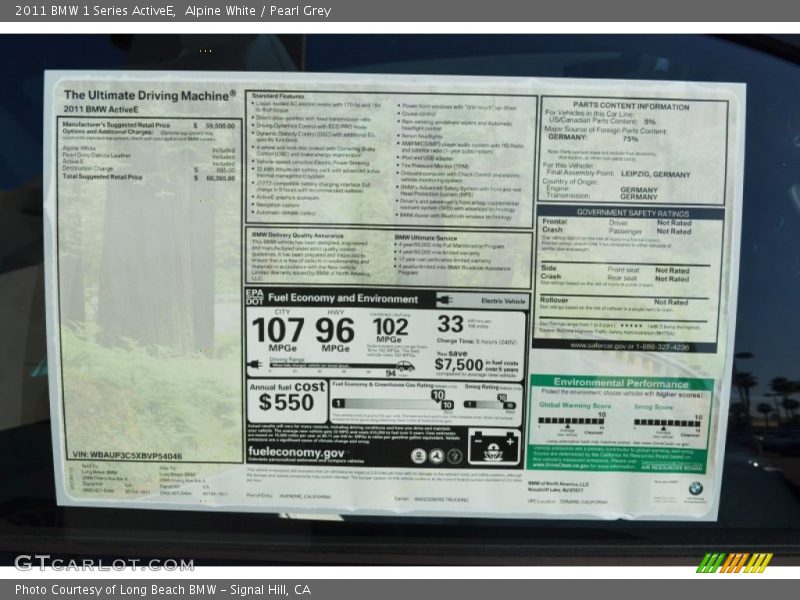Click the 96 highway MPGe figure
The width and height of the screenshot is (800, 600).
coord(335,330)
